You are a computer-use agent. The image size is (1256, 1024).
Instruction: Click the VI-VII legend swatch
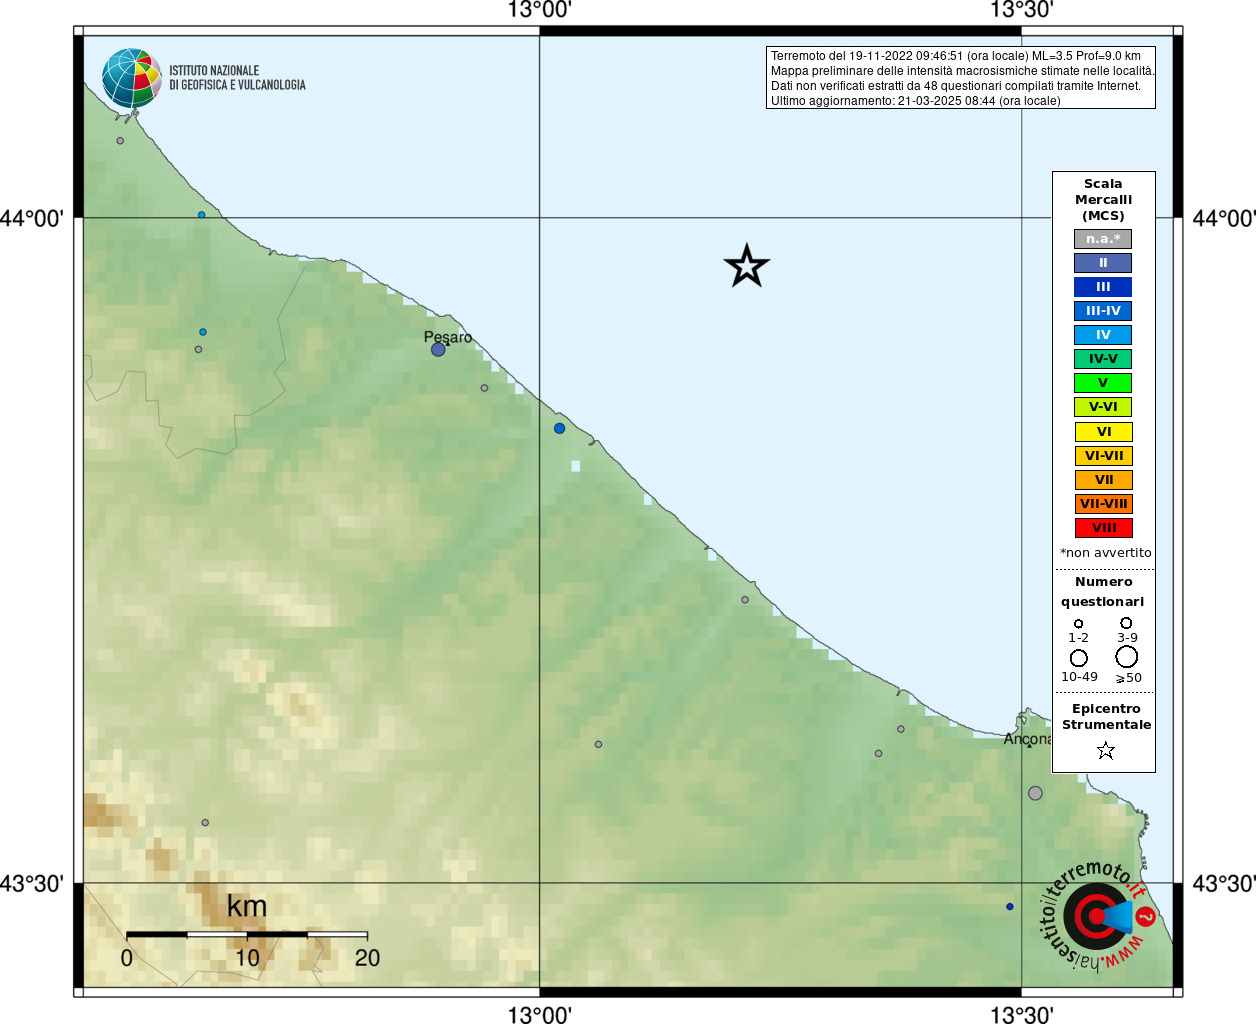[x=1103, y=456]
